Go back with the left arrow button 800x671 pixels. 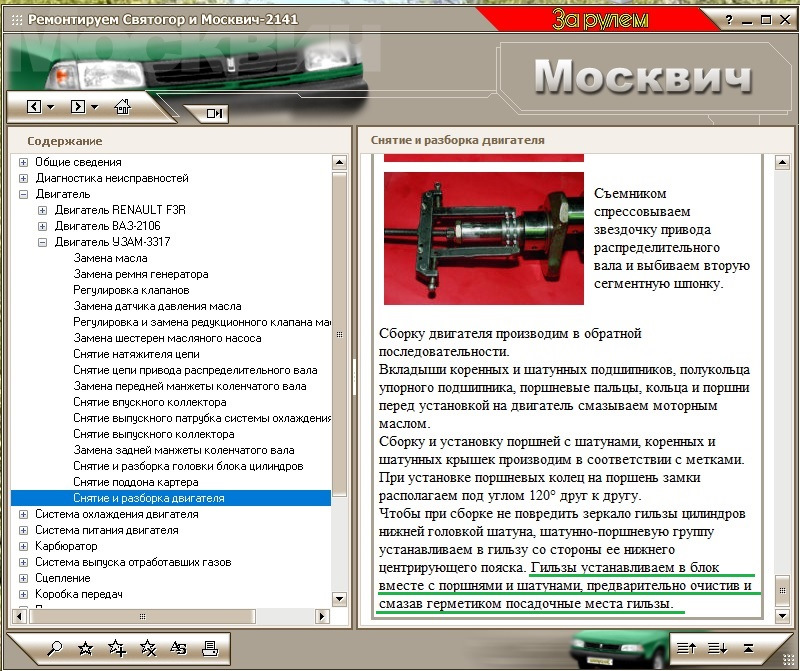34,107
